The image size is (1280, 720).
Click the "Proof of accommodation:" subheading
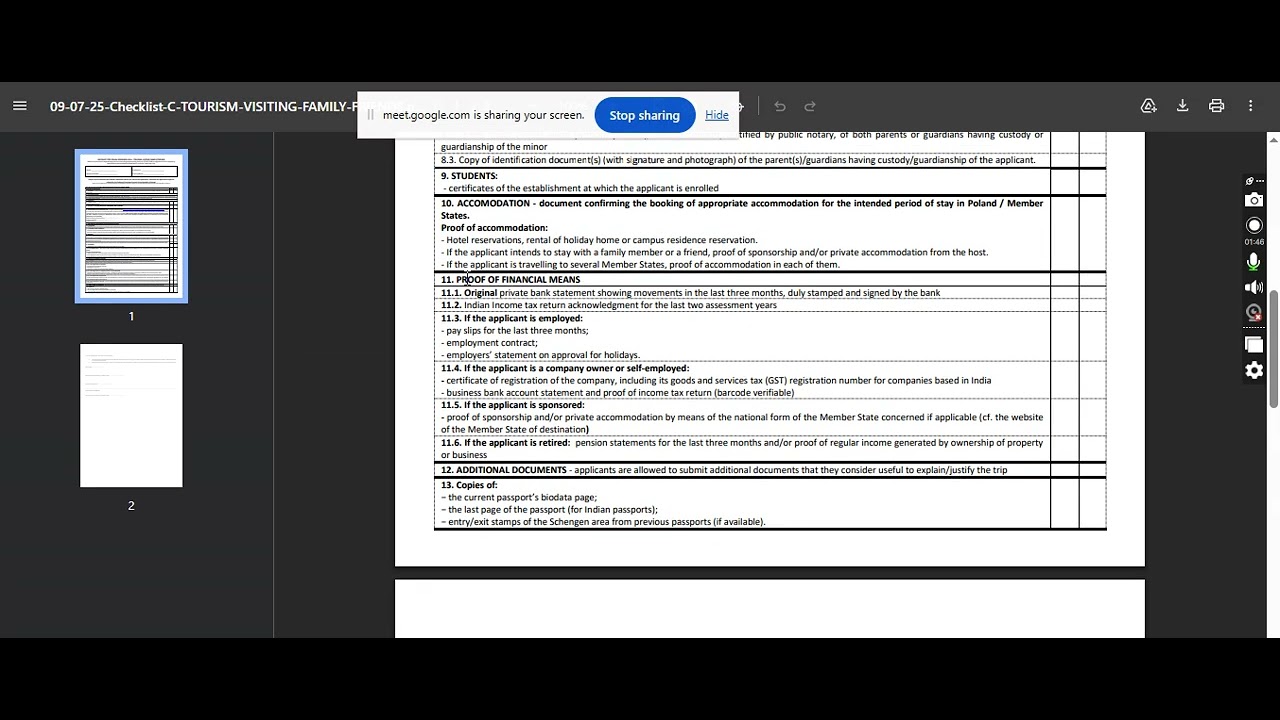(494, 228)
